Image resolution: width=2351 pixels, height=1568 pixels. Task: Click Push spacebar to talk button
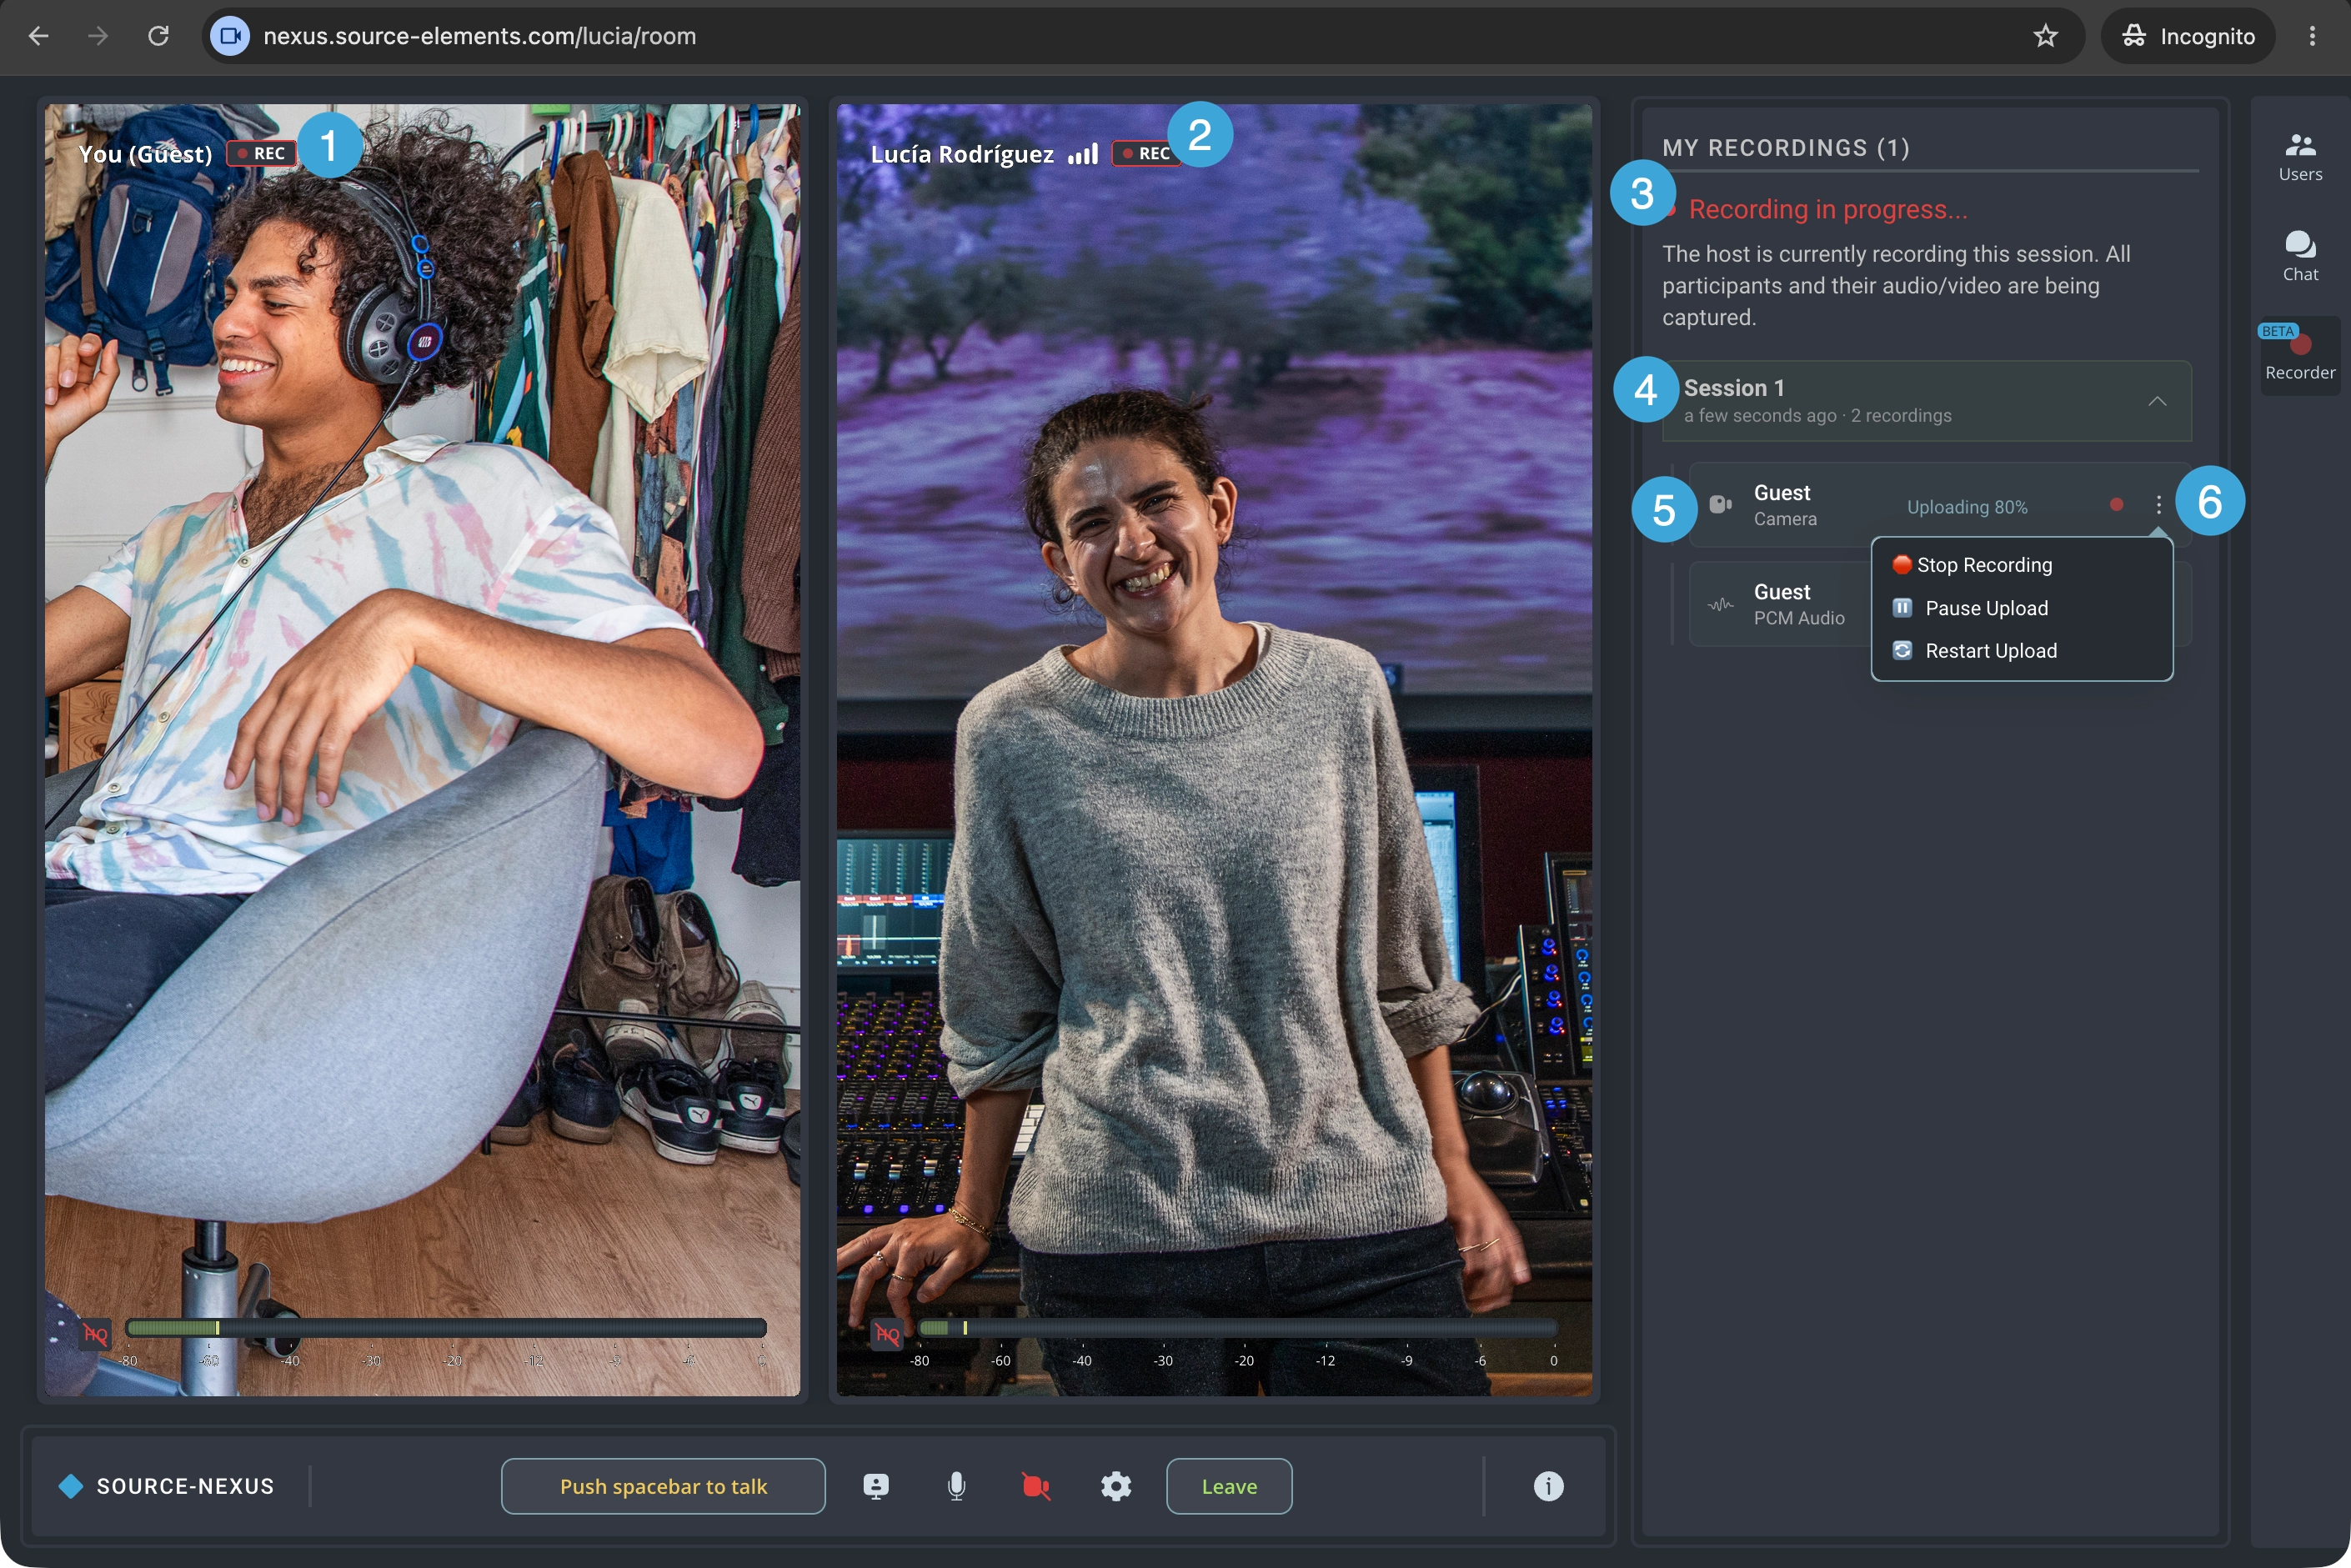pos(663,1486)
